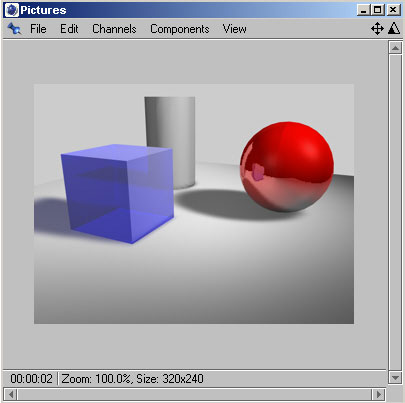This screenshot has width=405, height=403.
Task: Minimize the Pictures window
Action: (364, 10)
